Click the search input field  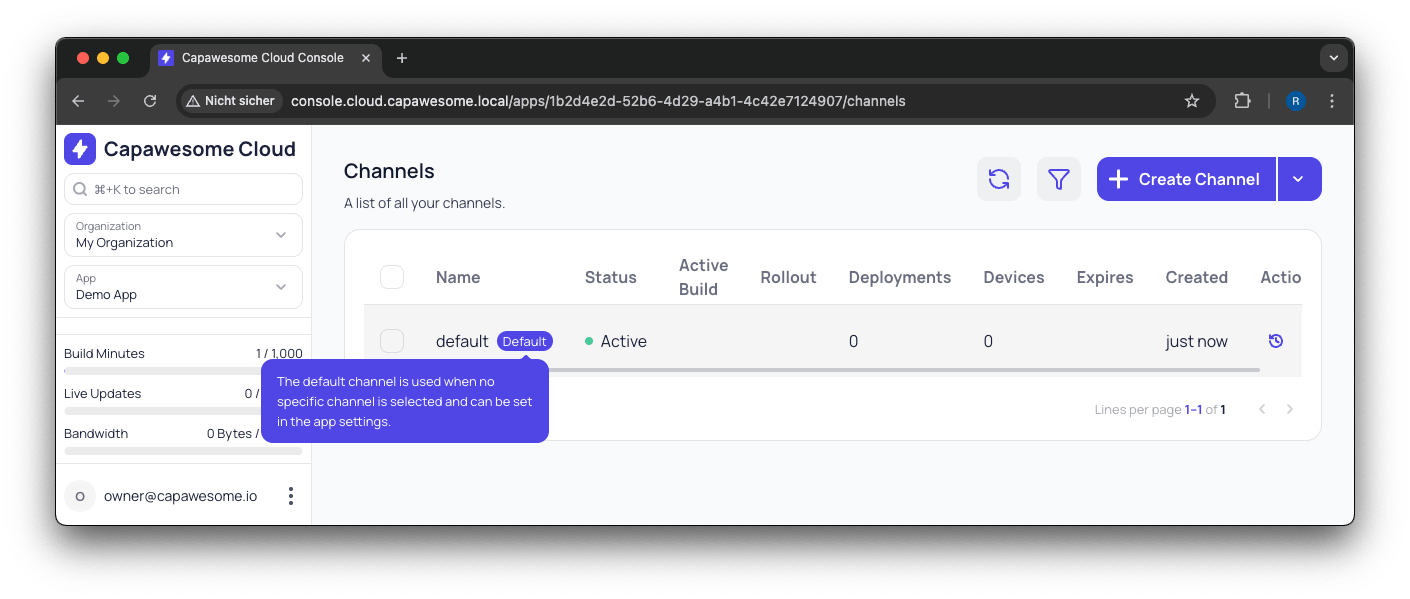[183, 189]
